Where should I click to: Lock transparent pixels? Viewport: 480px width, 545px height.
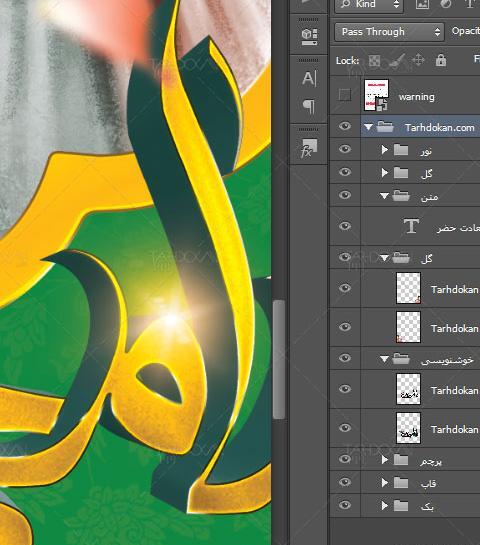[374, 60]
